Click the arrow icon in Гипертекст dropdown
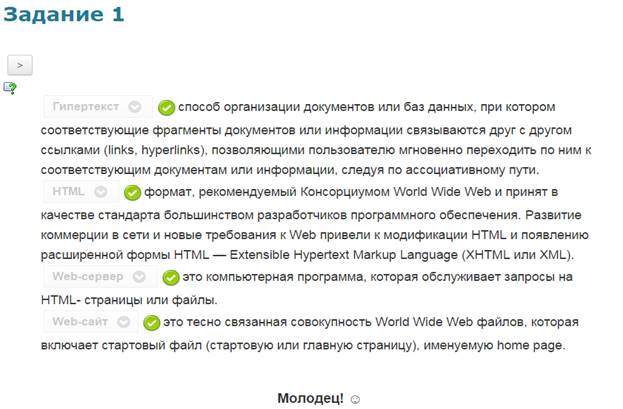This screenshot has width=623, height=409. click(x=136, y=107)
